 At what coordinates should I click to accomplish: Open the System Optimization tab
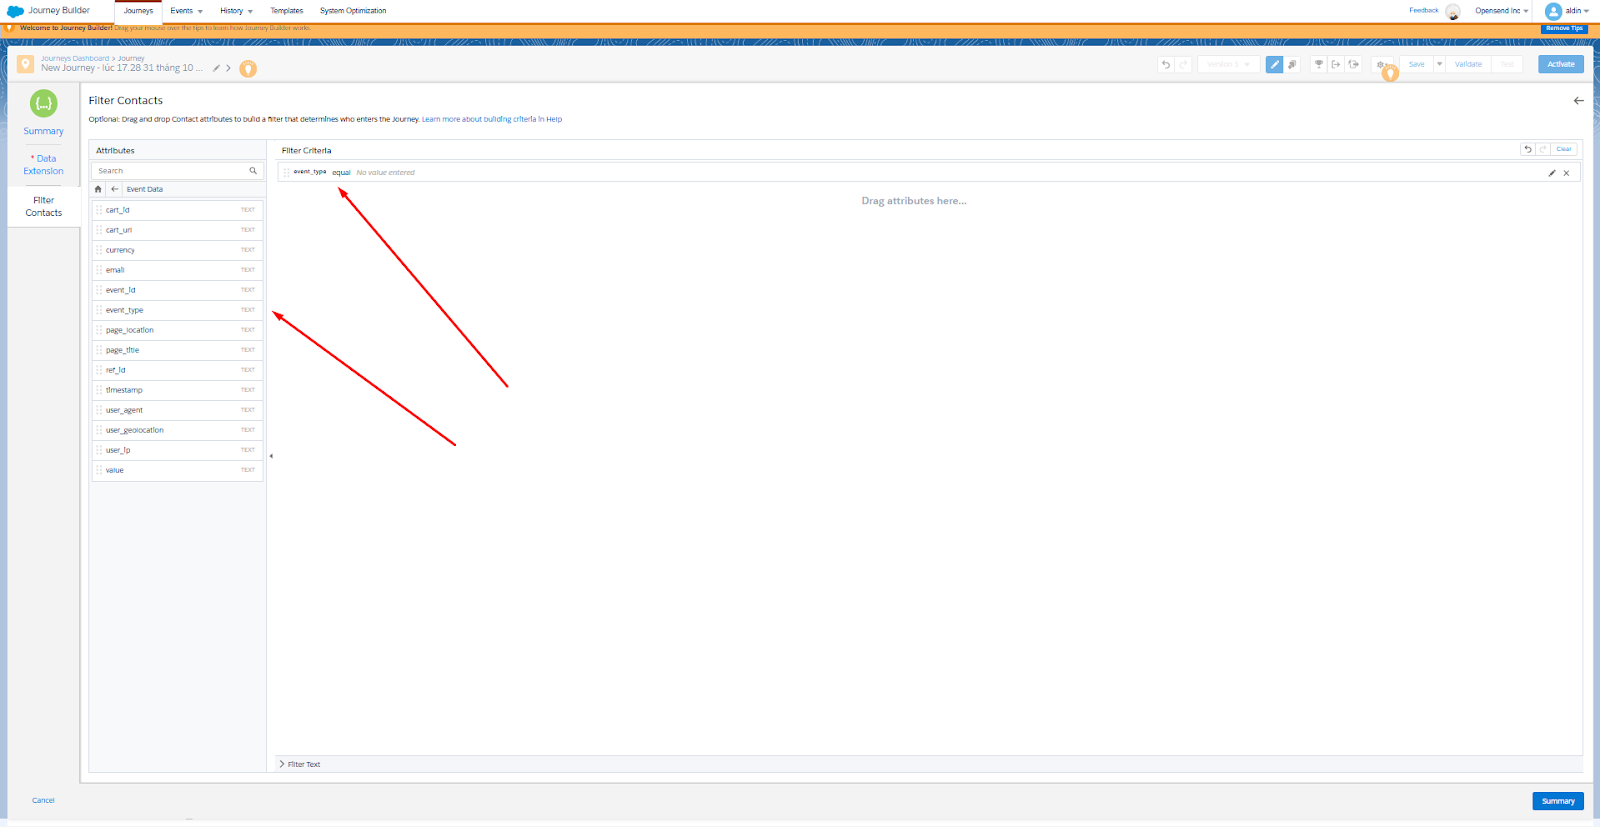353,11
